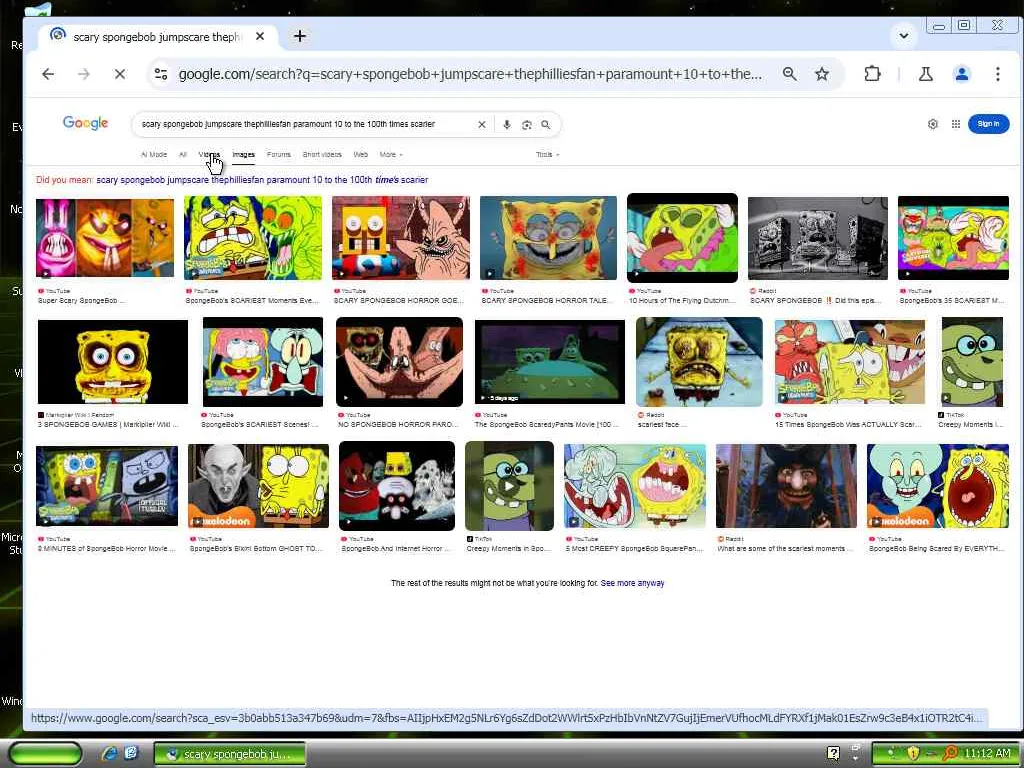Start voice search with the microphone icon
The image size is (1024, 768).
click(x=506, y=124)
